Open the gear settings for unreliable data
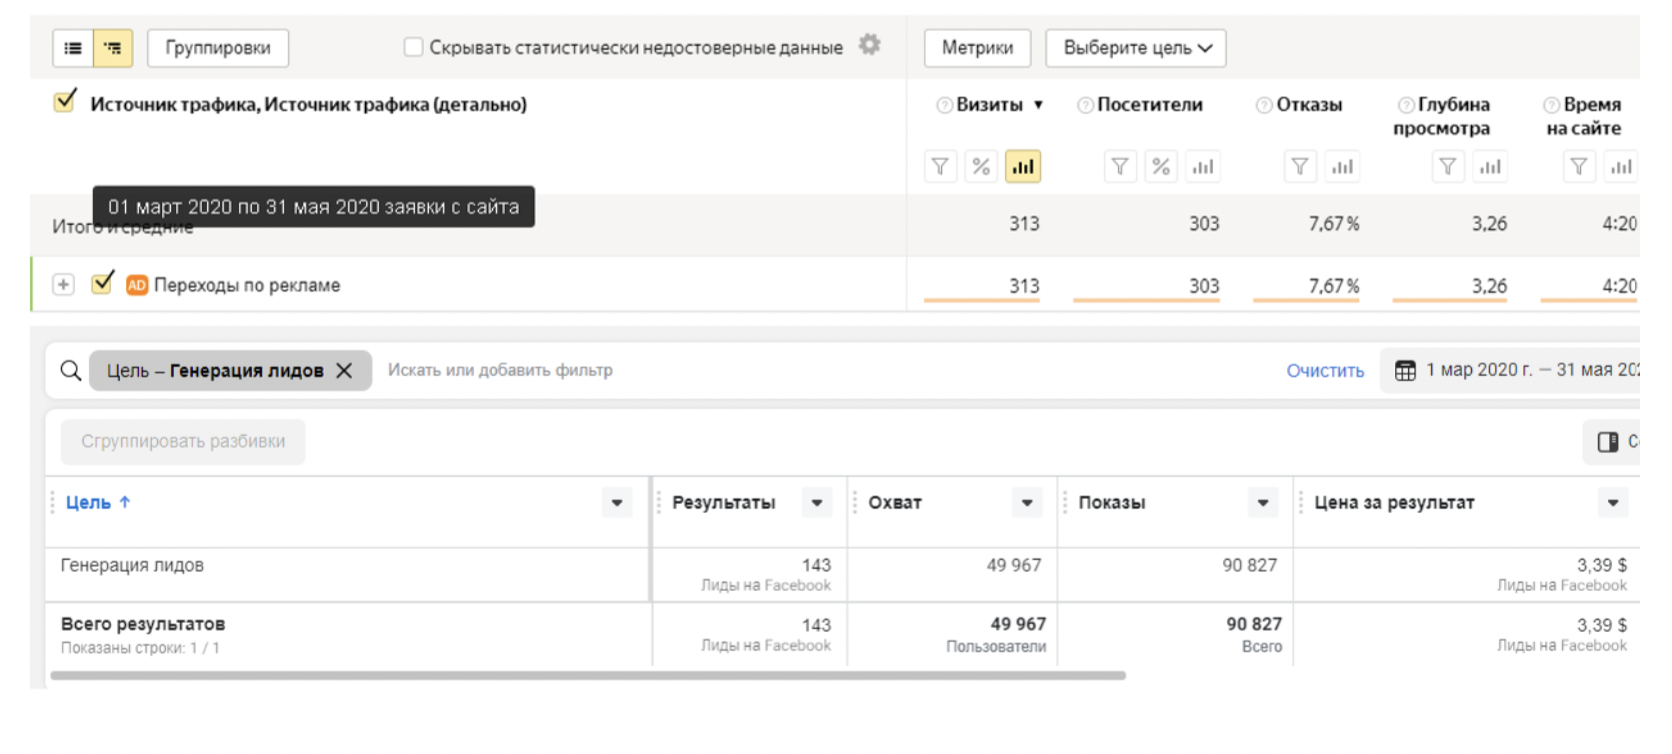 [870, 45]
